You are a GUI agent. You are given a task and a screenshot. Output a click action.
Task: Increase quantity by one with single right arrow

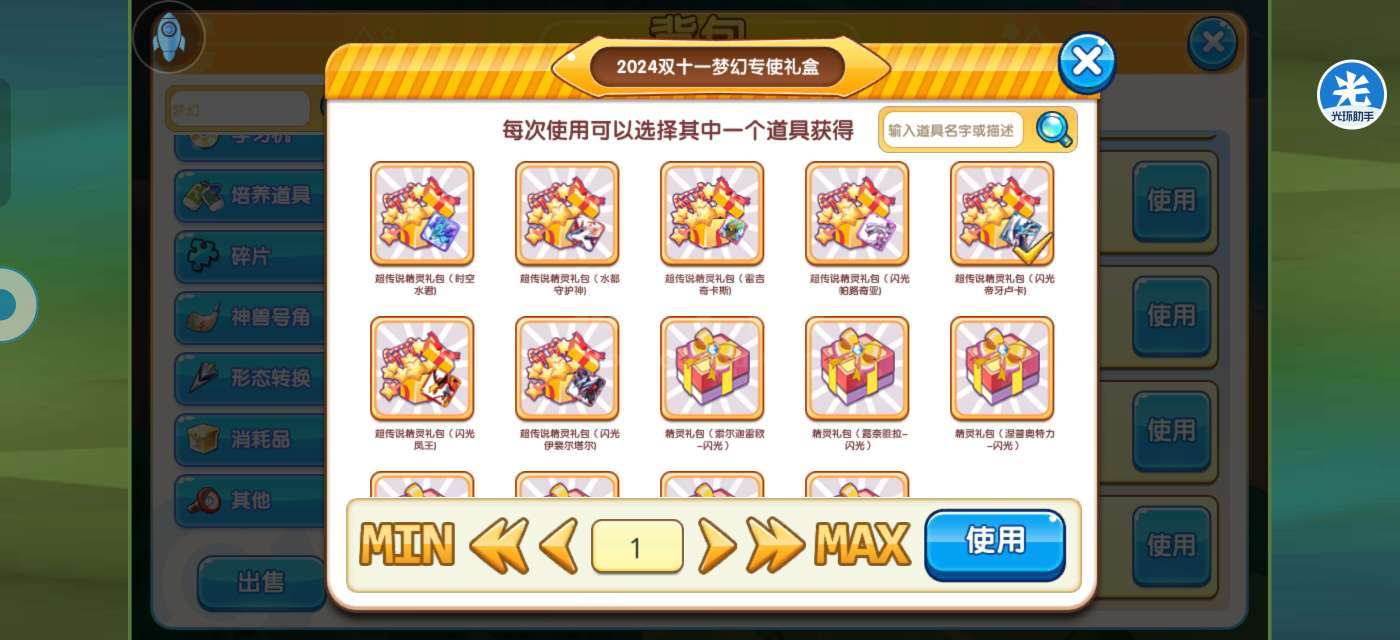click(x=716, y=546)
